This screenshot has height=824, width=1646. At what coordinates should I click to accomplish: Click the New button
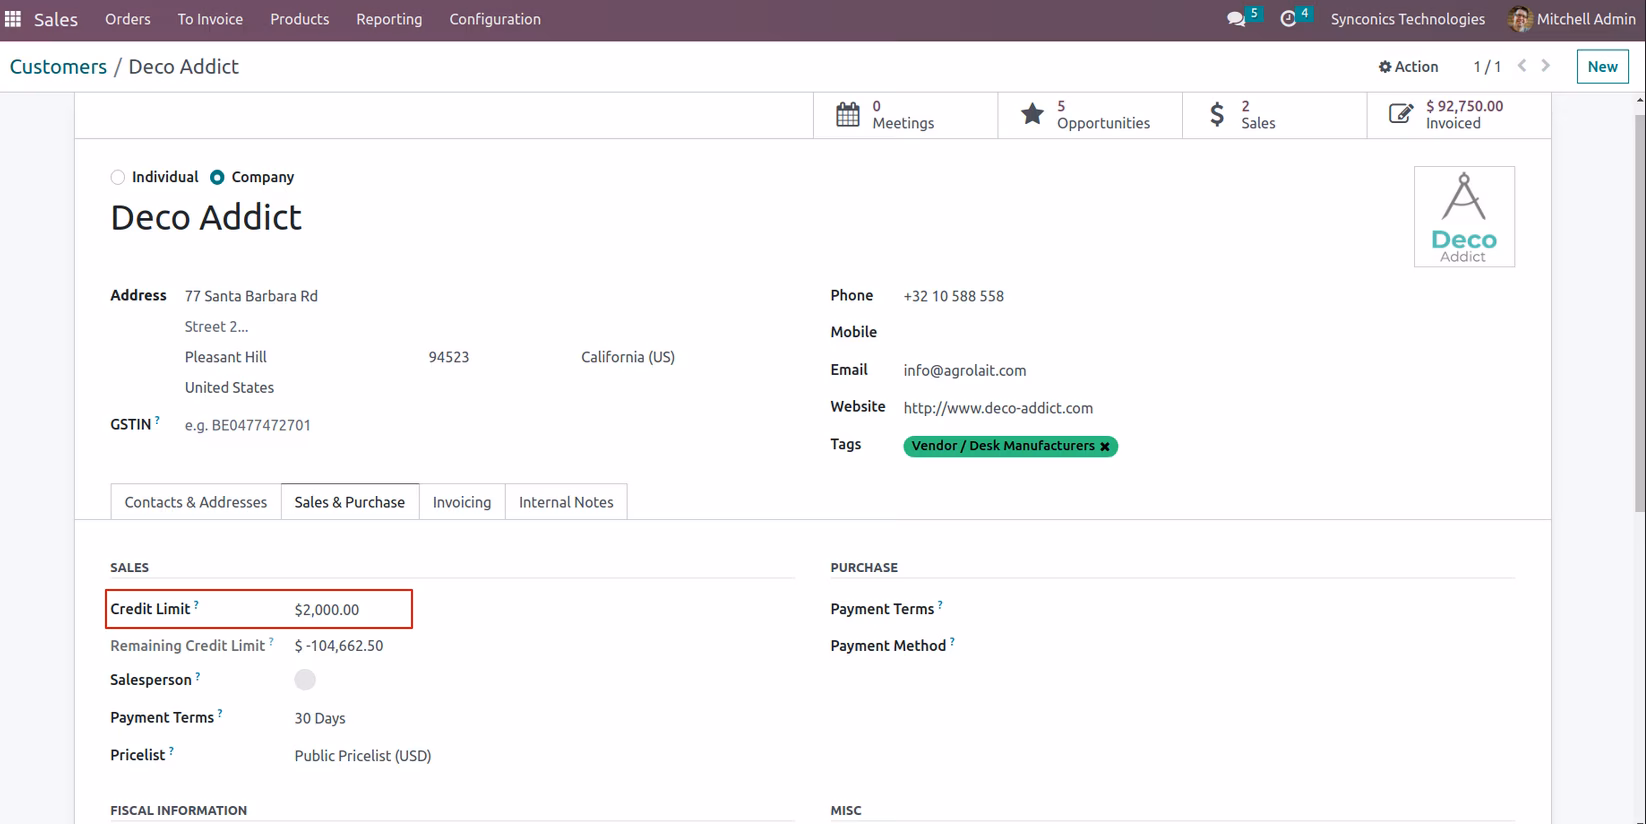[x=1602, y=66]
